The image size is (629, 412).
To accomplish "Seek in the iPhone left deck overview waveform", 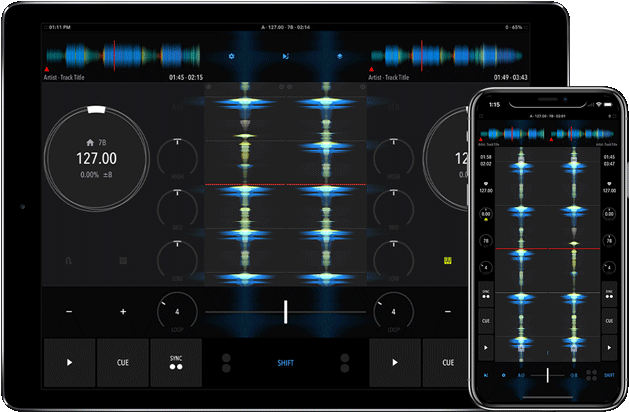I will tap(512, 134).
